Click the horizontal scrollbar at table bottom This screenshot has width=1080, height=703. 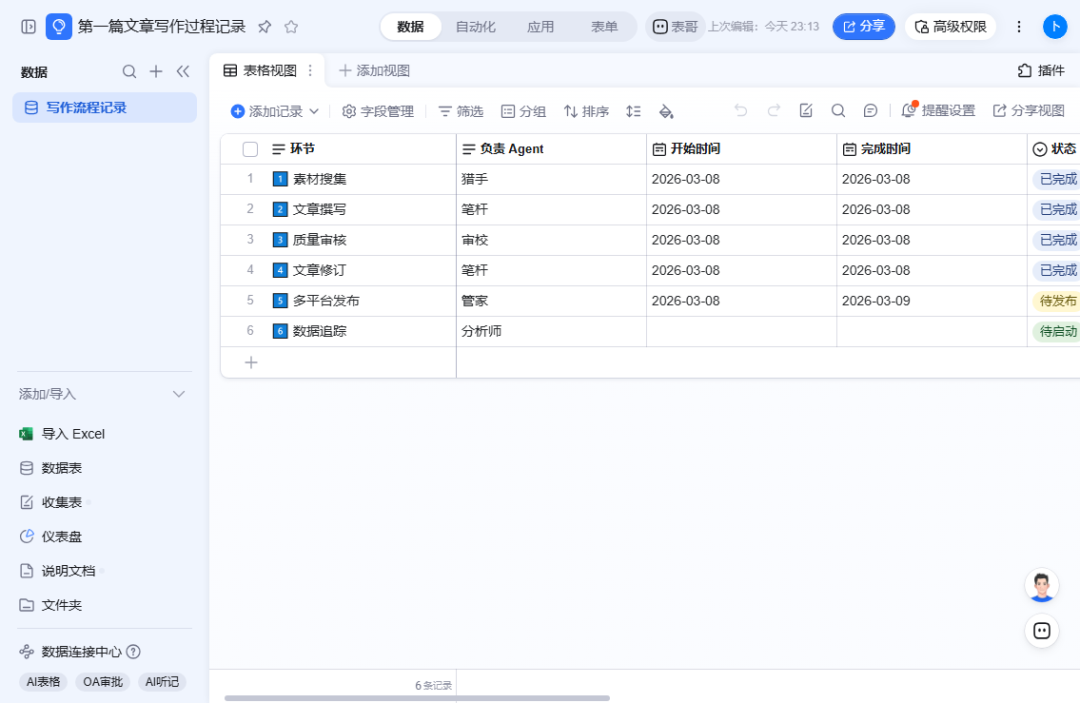click(x=417, y=698)
